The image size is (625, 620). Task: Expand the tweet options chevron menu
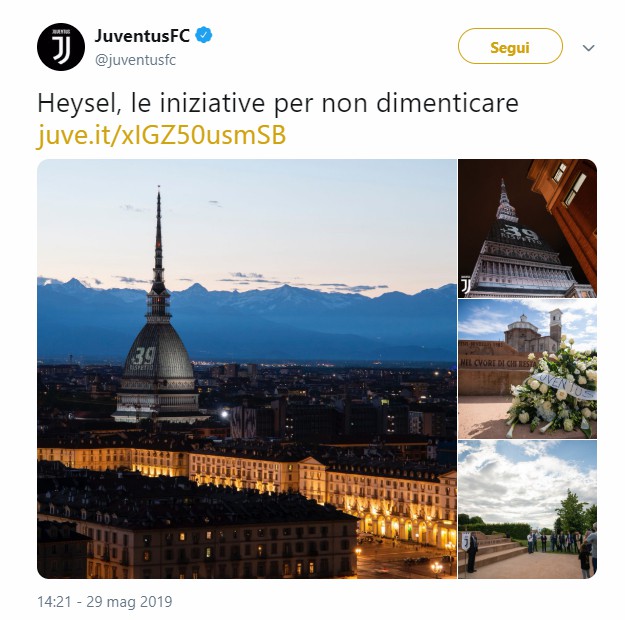(588, 48)
